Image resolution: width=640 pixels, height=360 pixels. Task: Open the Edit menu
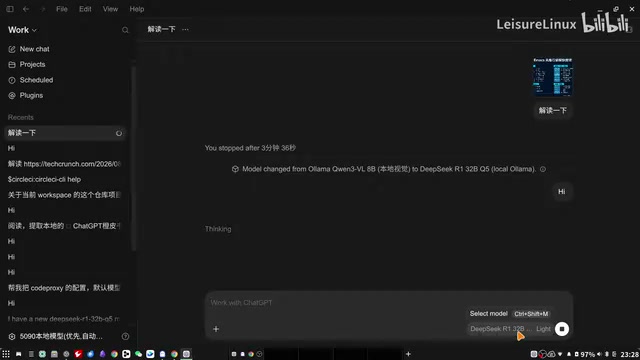(x=85, y=9)
